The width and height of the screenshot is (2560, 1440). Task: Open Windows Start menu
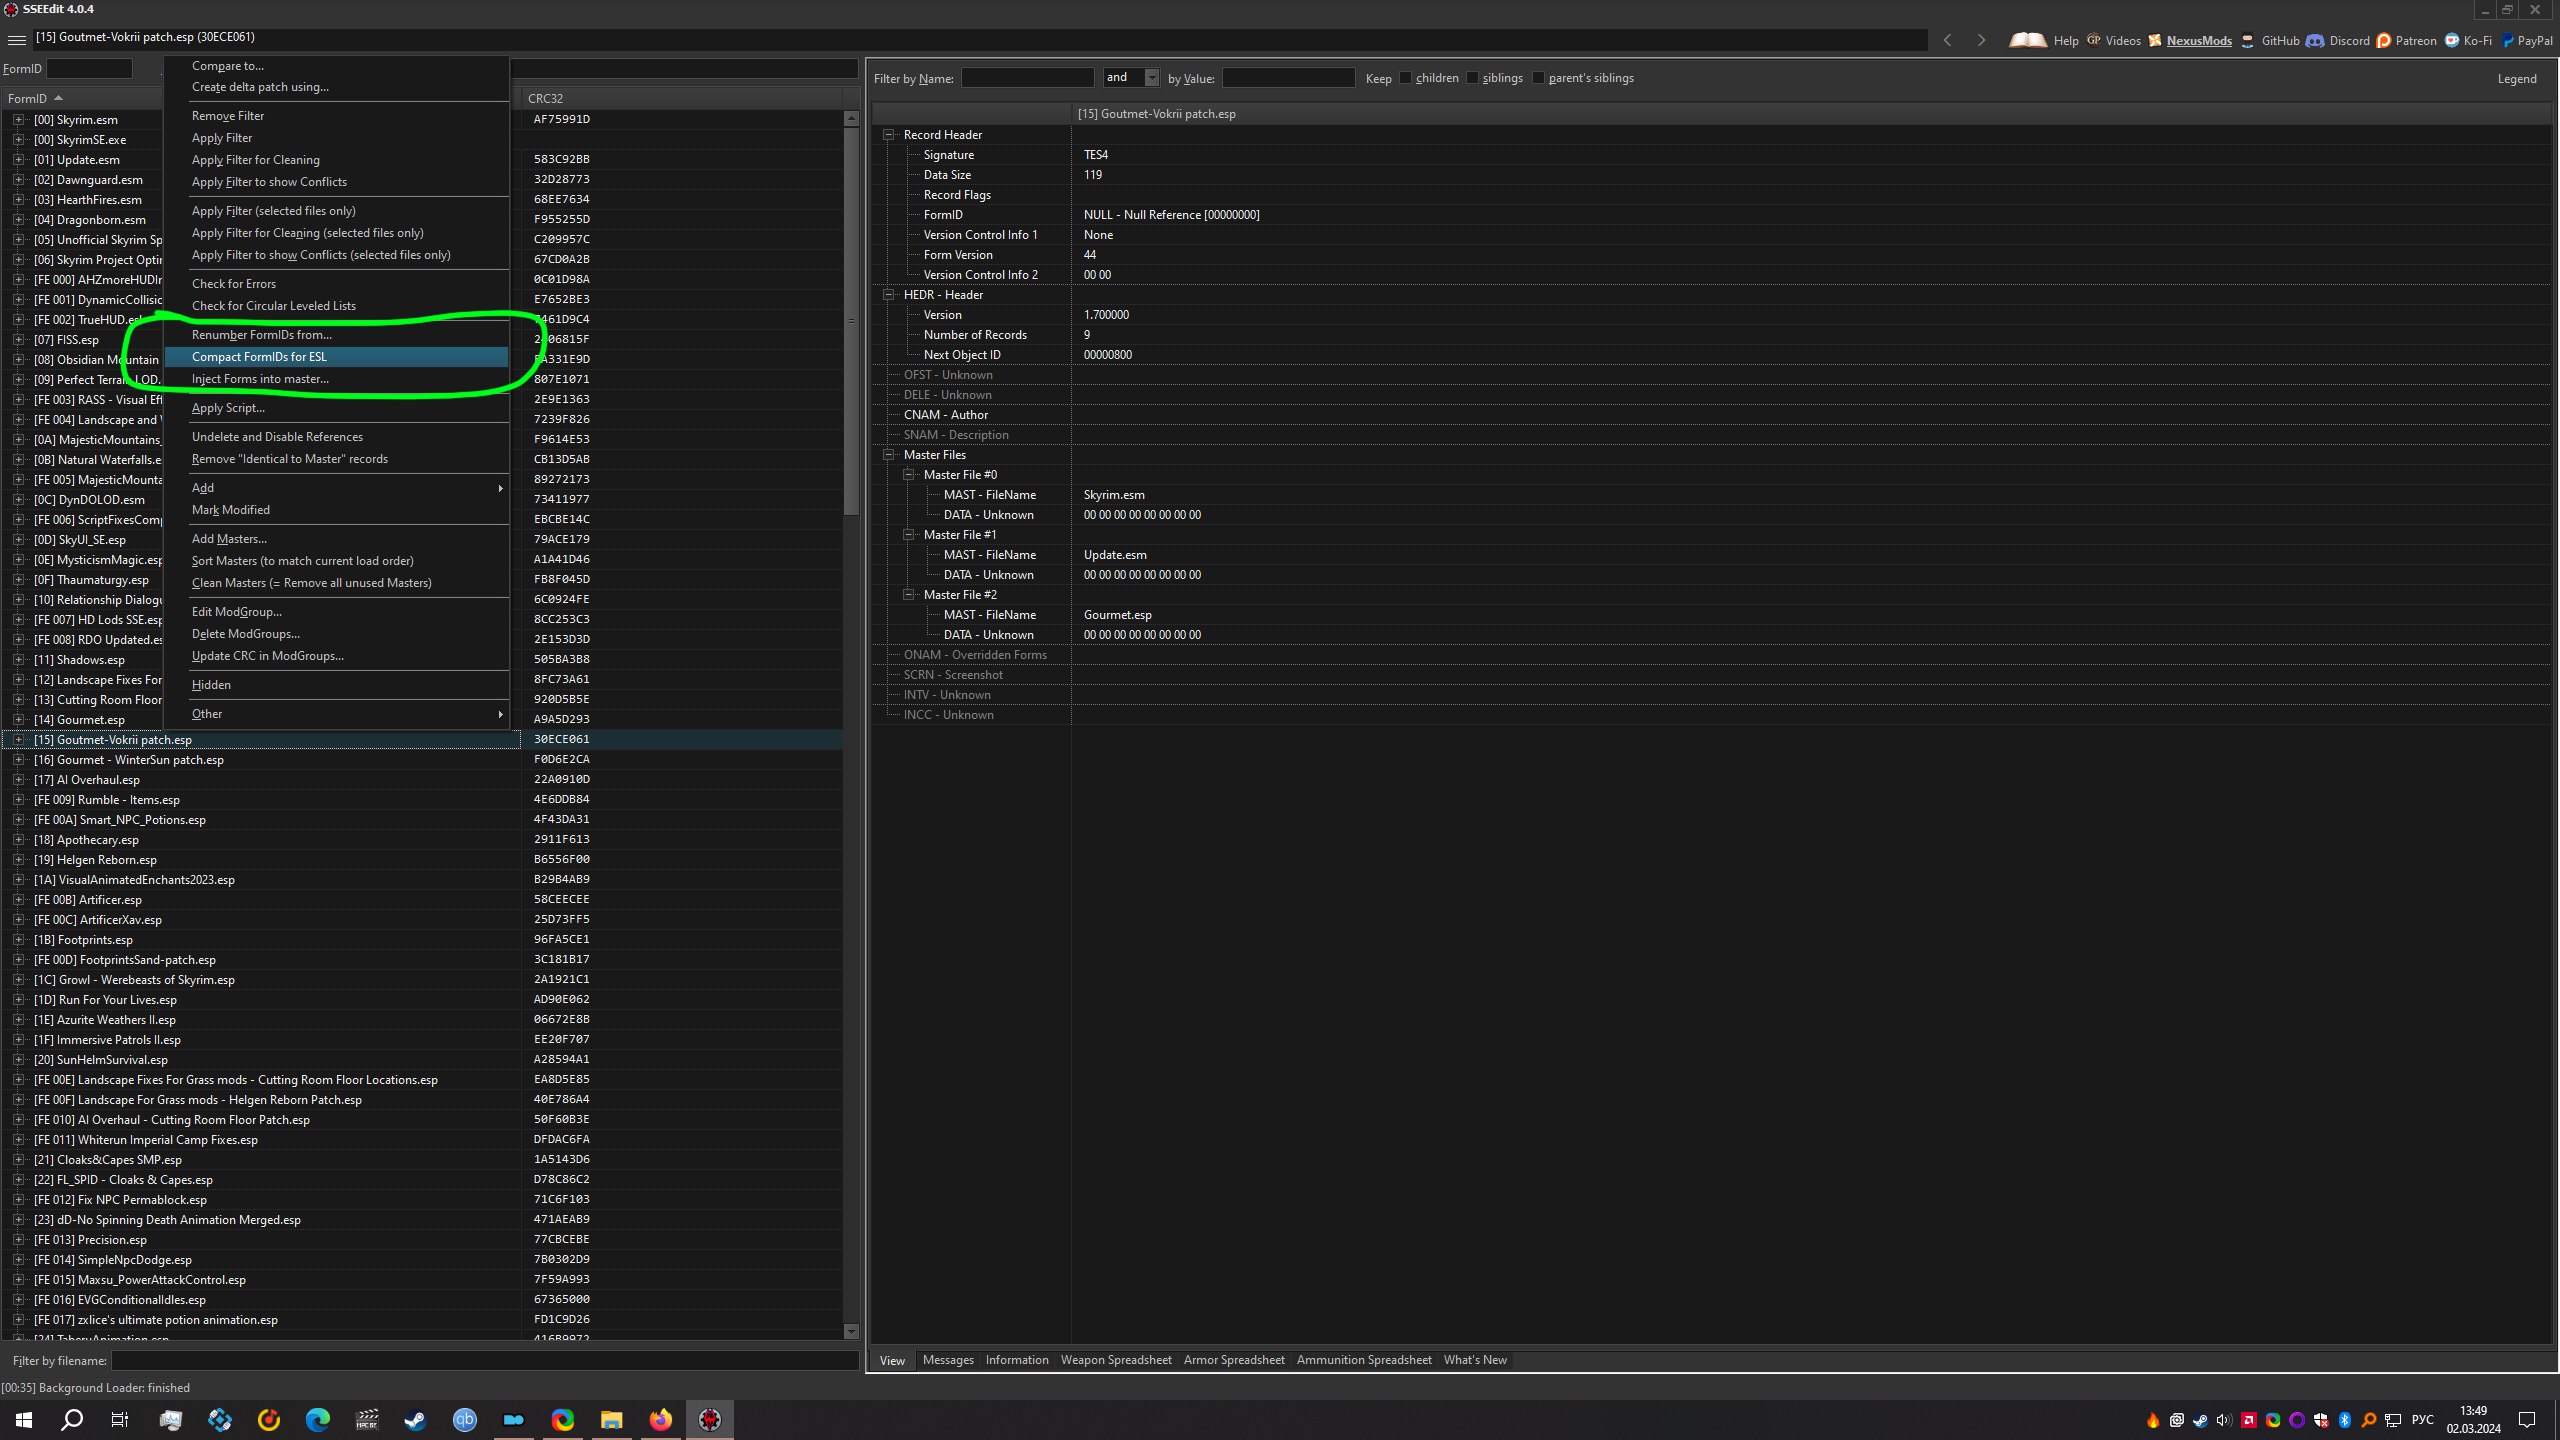[x=24, y=1419]
